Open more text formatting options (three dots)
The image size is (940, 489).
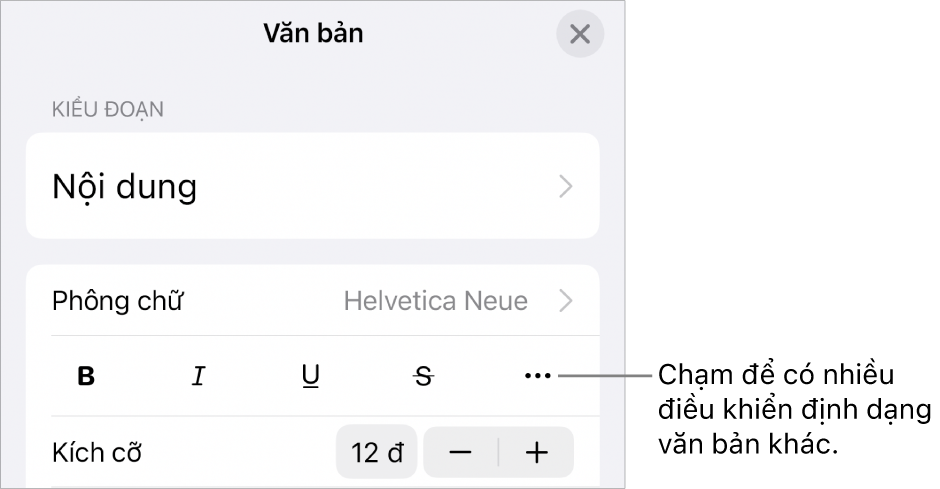pyautogui.click(x=537, y=377)
